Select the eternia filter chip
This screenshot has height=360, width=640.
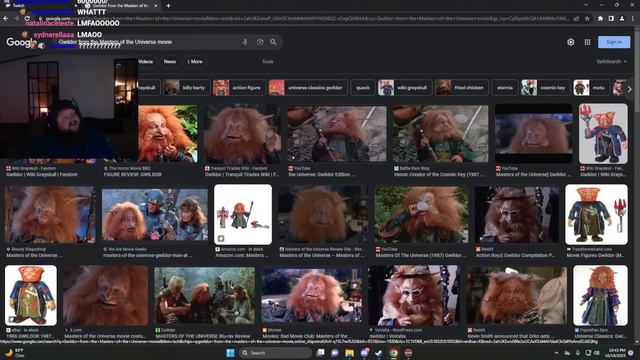tap(505, 88)
